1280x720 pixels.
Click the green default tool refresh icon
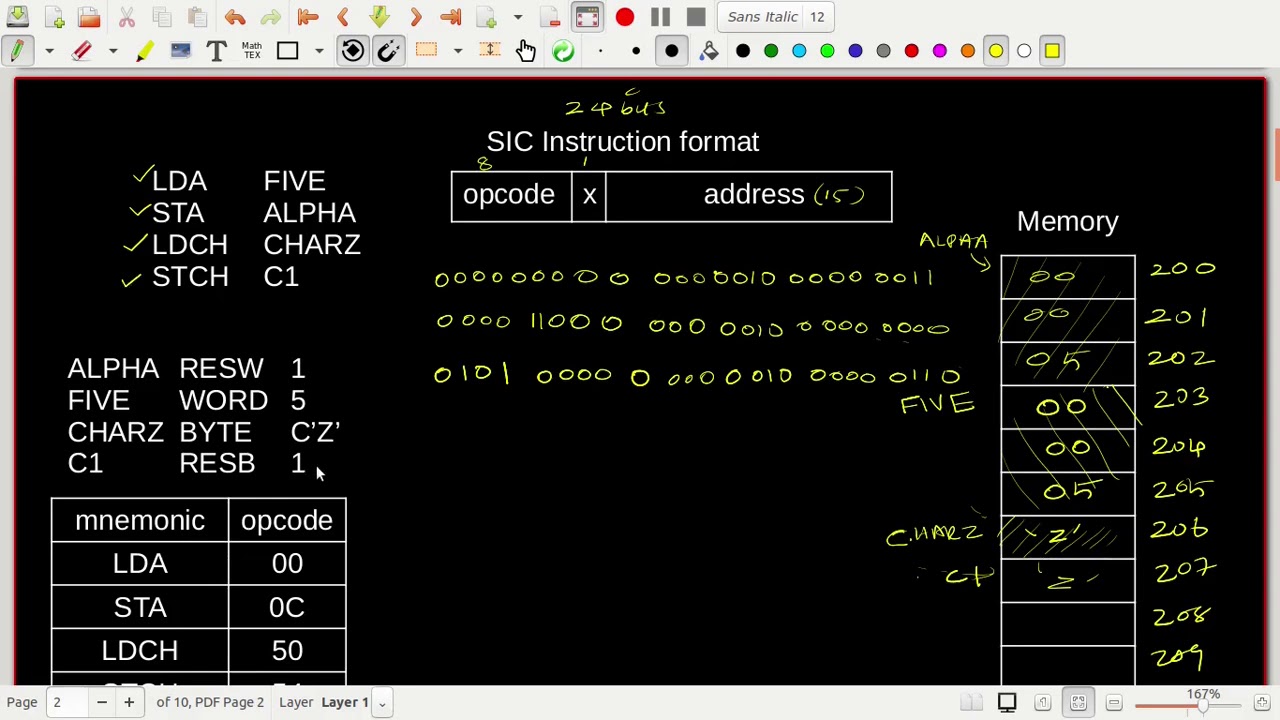(x=563, y=51)
